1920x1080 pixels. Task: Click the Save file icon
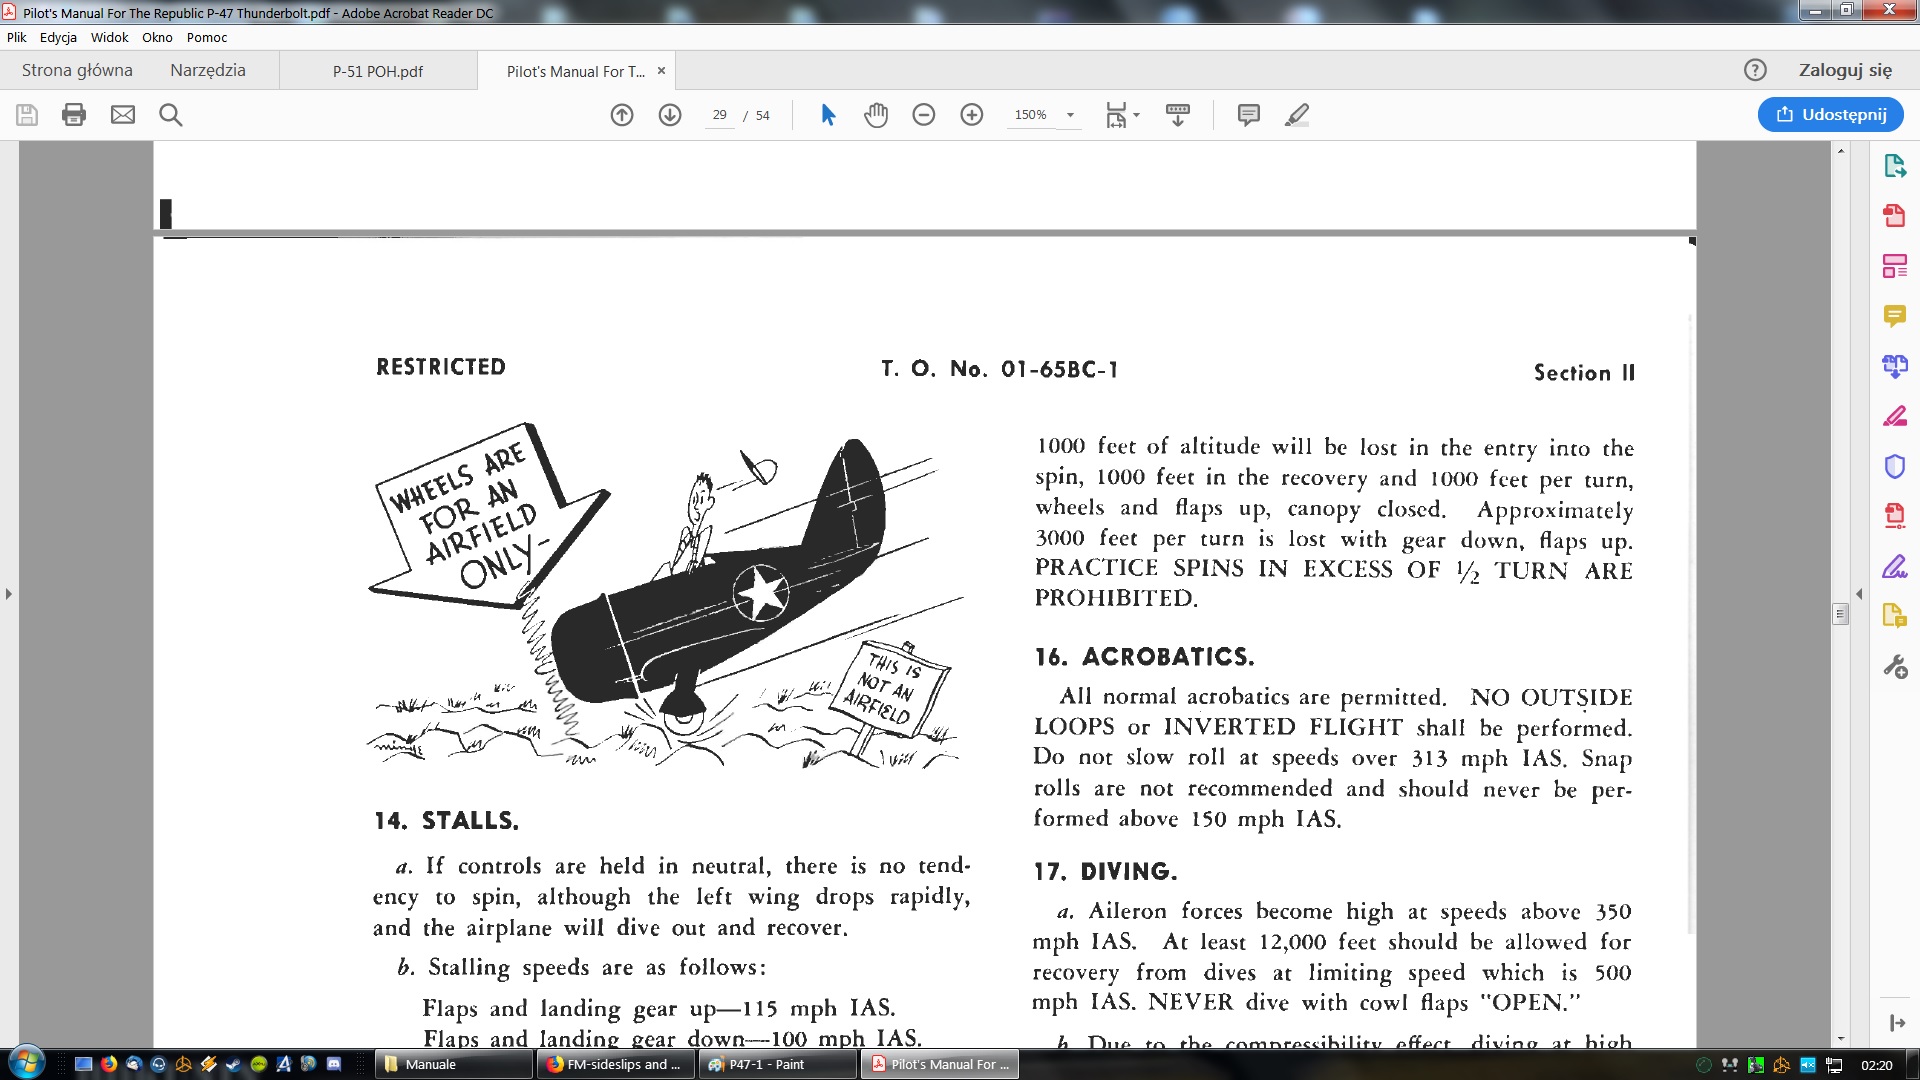[27, 115]
